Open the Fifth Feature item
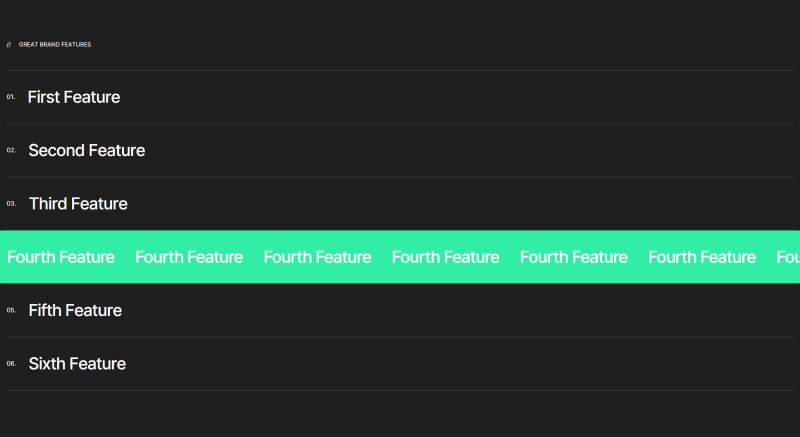The width and height of the screenshot is (800, 438). tap(75, 310)
